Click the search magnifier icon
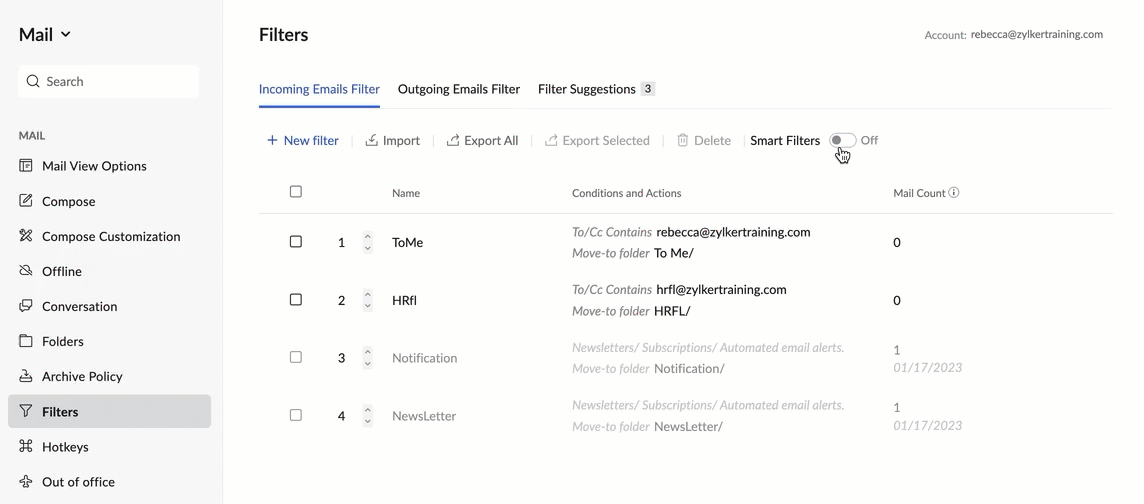 pyautogui.click(x=32, y=81)
